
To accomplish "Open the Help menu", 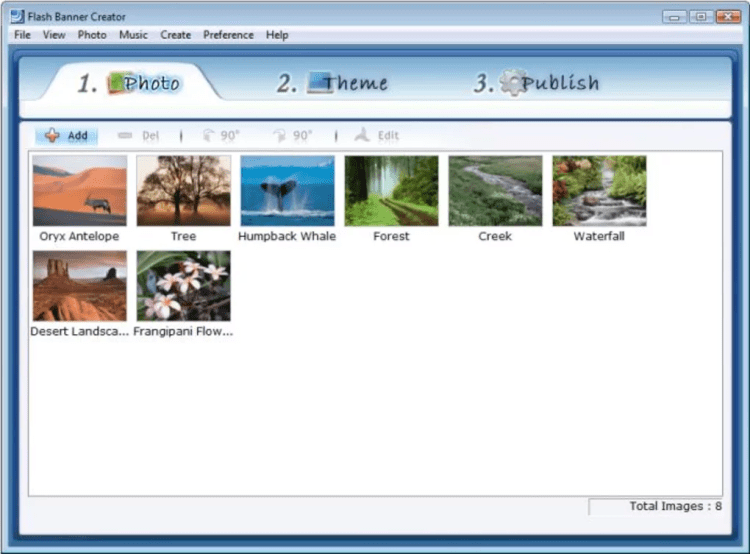I will click(x=277, y=35).
